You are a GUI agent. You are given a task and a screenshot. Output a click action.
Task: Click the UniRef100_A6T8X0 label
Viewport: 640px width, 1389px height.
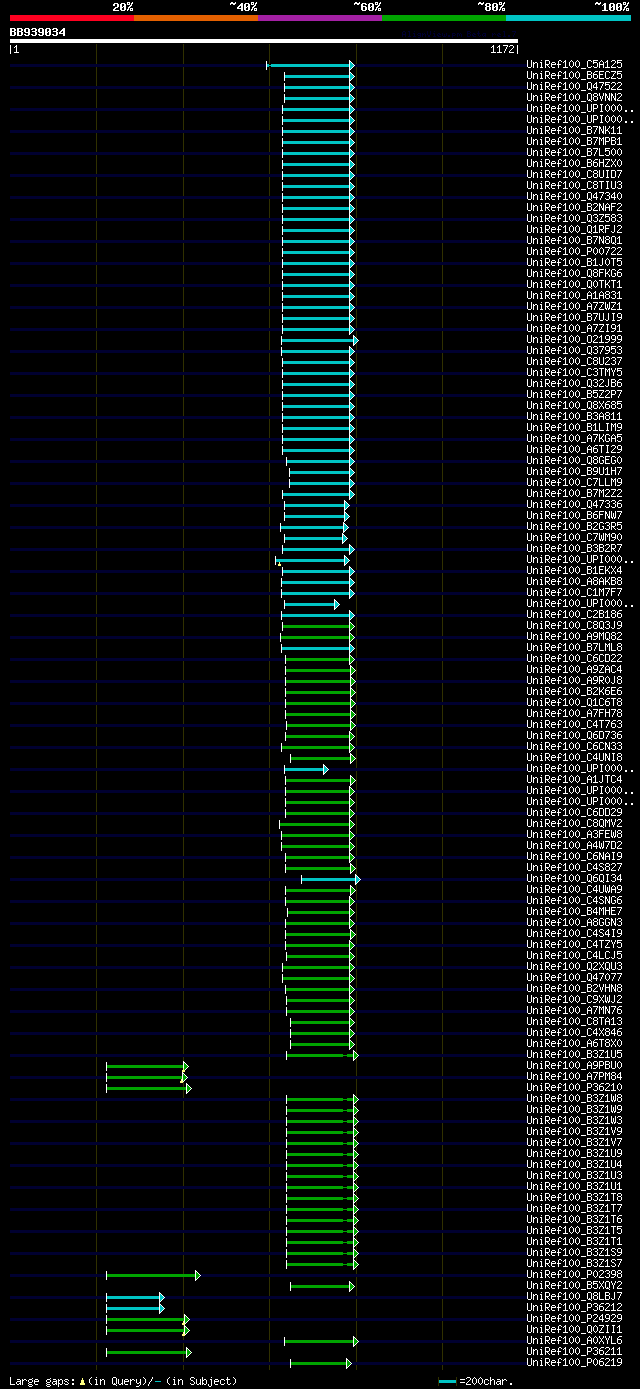574,1043
